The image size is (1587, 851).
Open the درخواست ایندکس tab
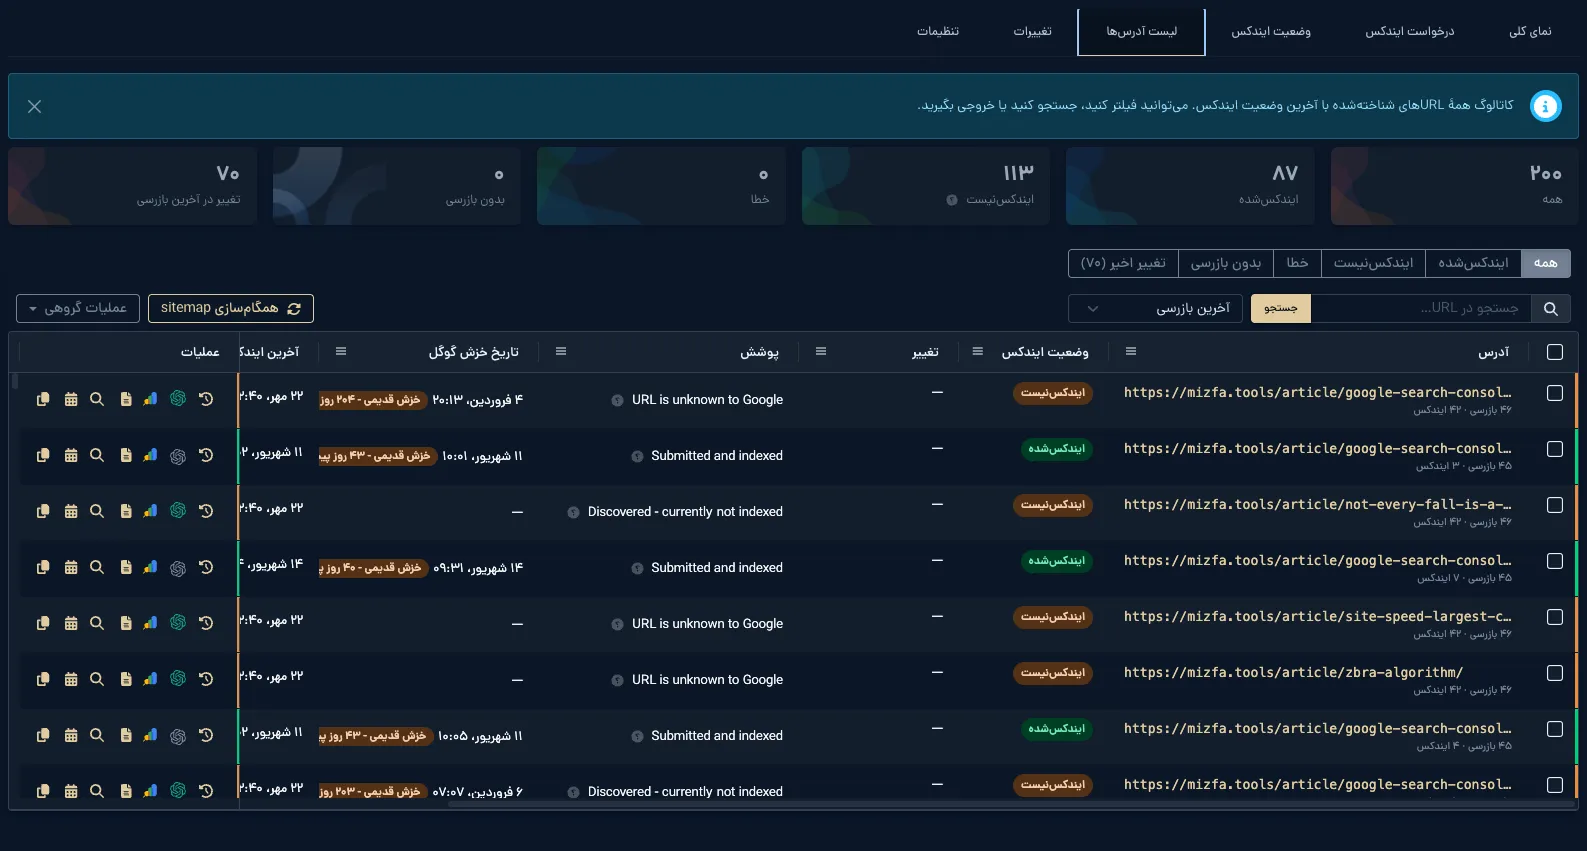click(x=1410, y=31)
